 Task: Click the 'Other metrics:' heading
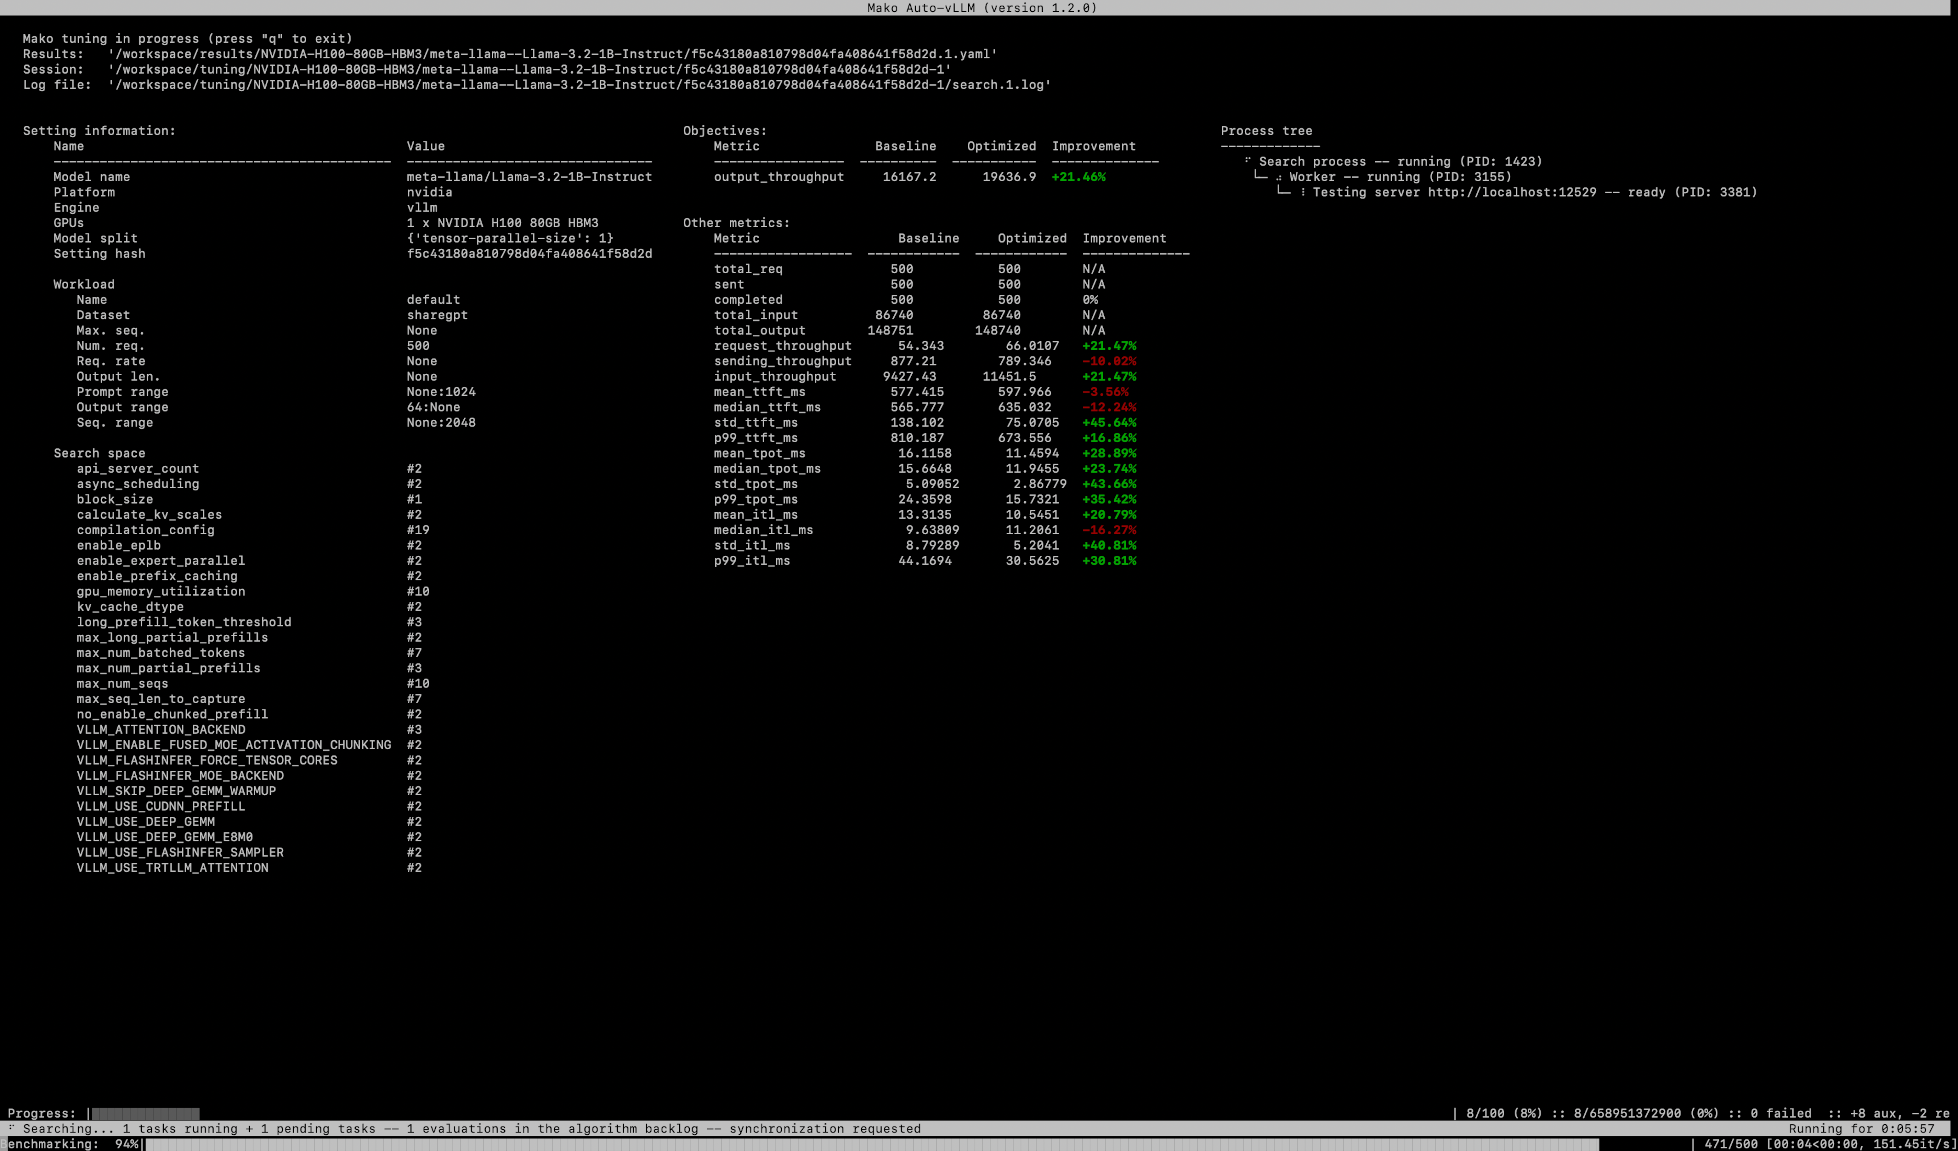pos(736,223)
